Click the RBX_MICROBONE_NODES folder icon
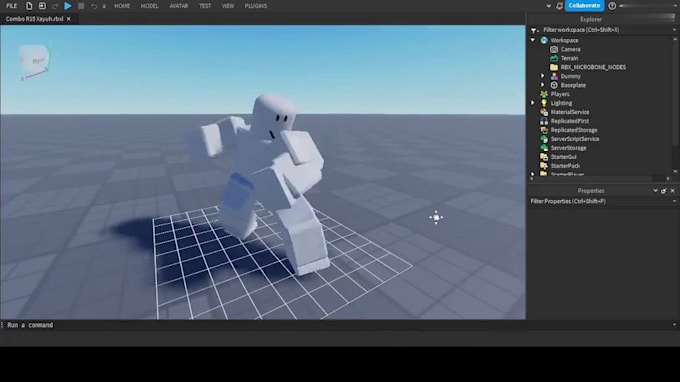Image resolution: width=680 pixels, height=382 pixels. (x=554, y=67)
